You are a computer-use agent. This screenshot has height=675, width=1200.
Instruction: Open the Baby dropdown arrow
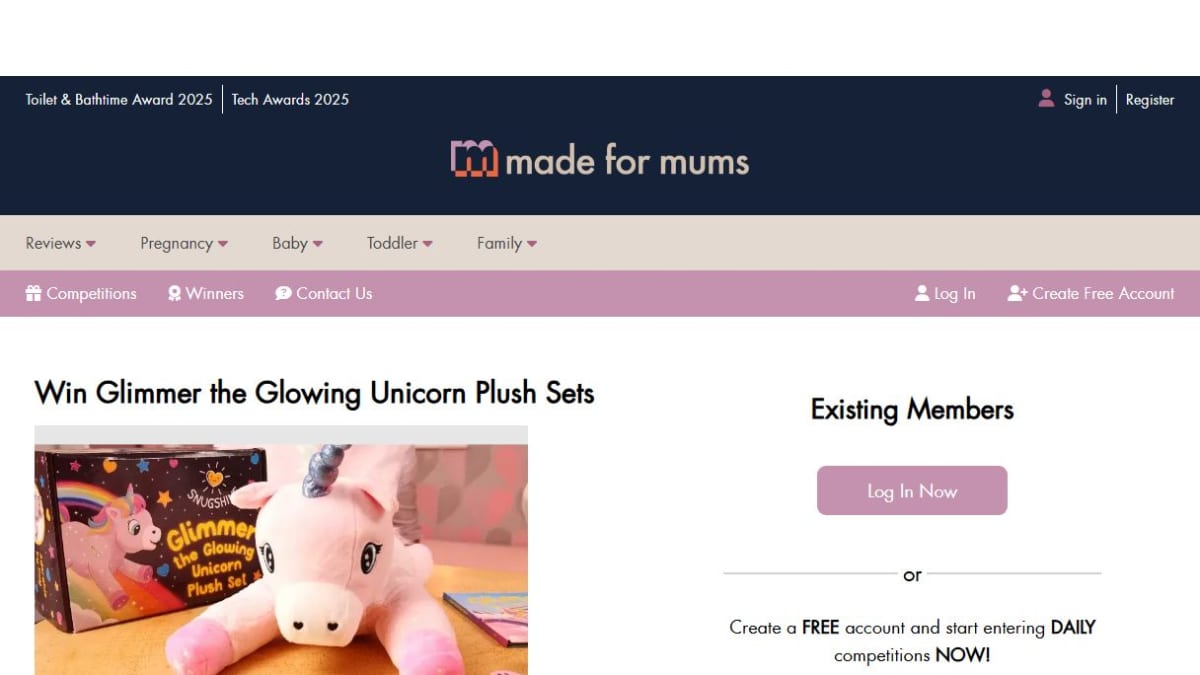[318, 243]
